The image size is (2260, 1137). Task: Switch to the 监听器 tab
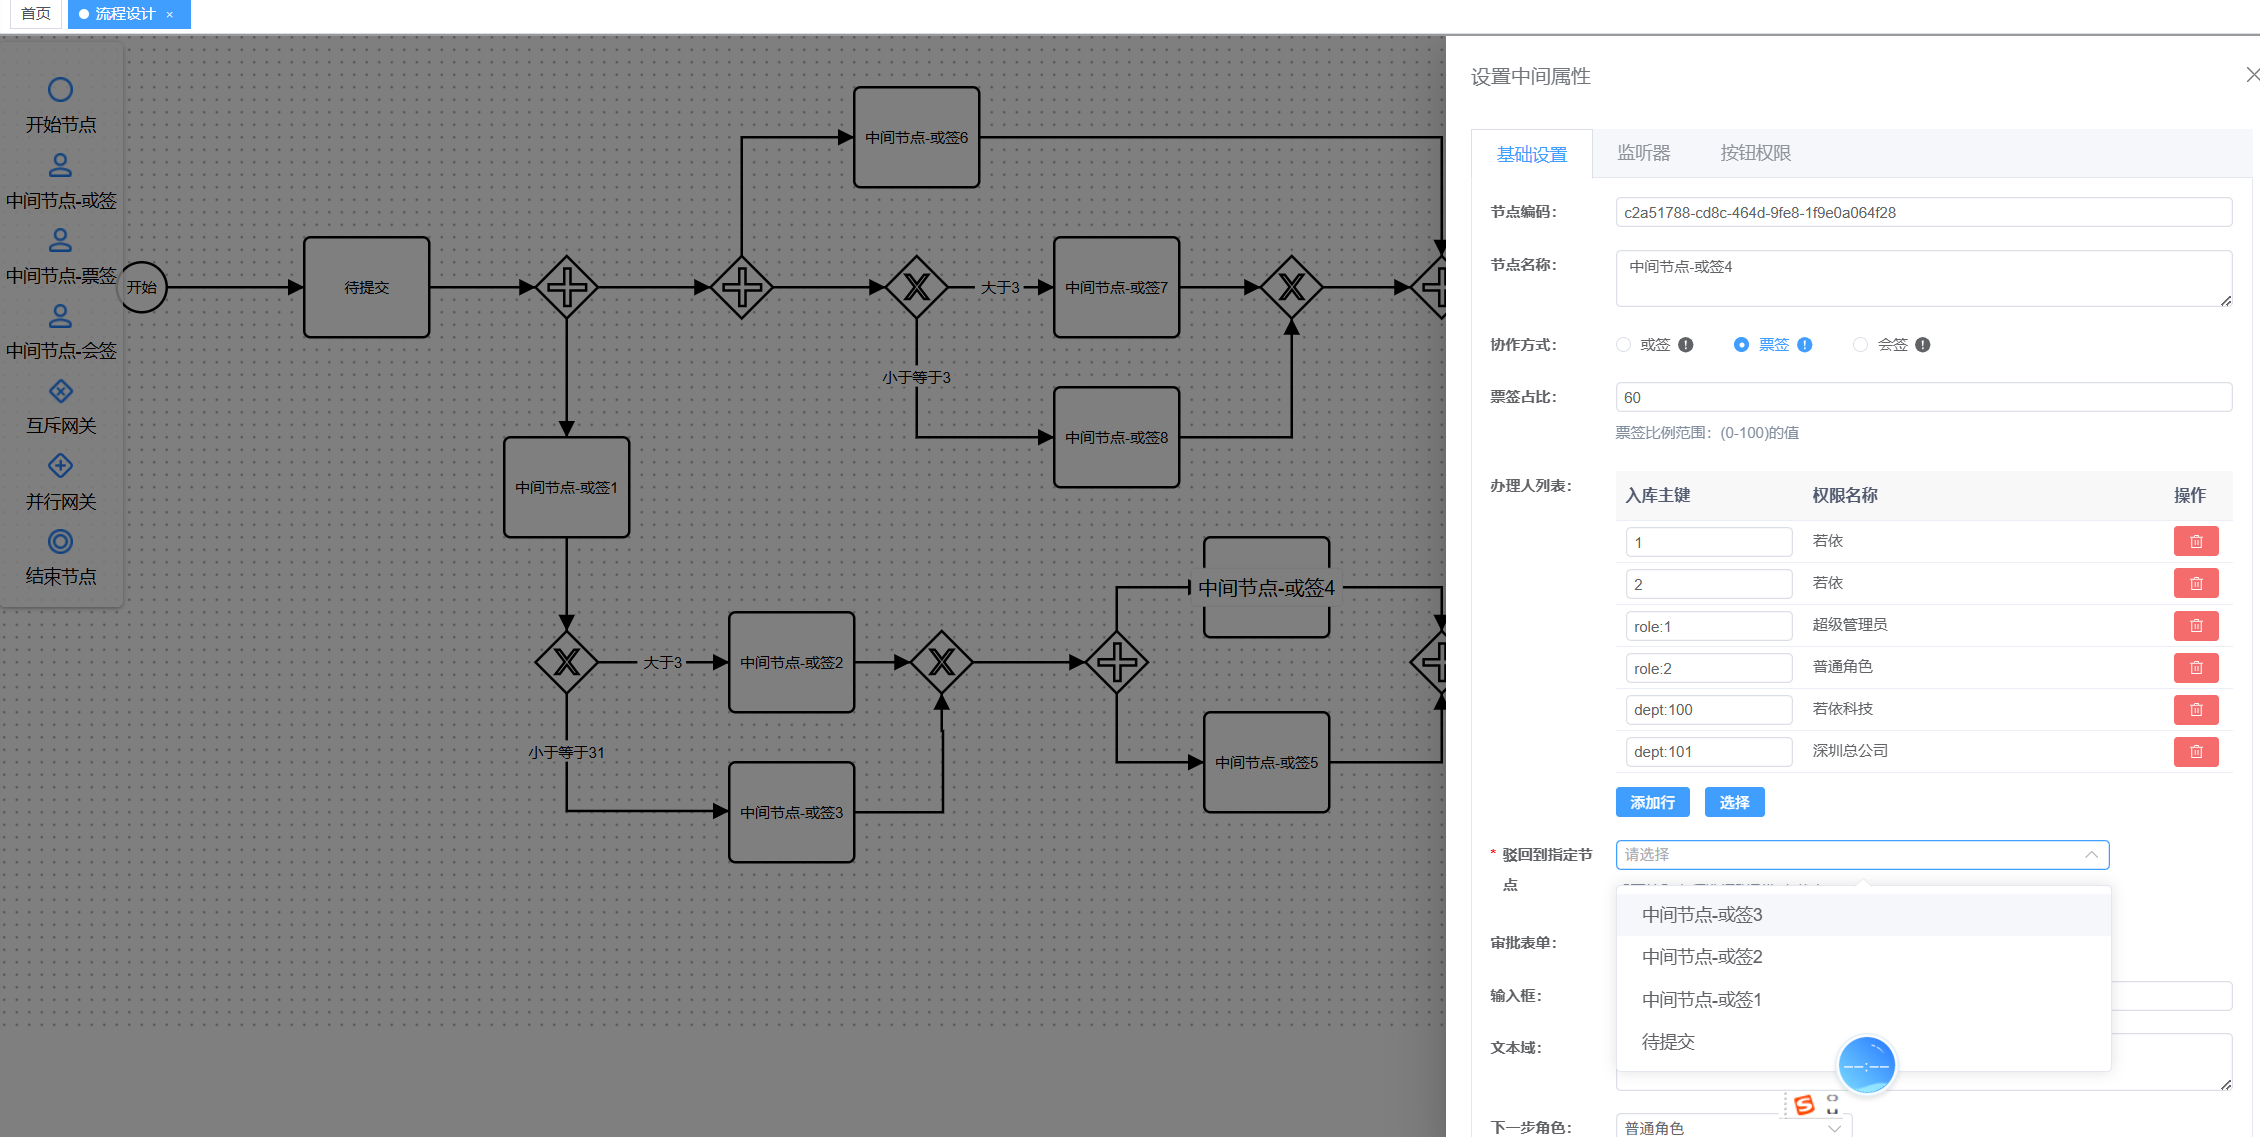[x=1643, y=153]
